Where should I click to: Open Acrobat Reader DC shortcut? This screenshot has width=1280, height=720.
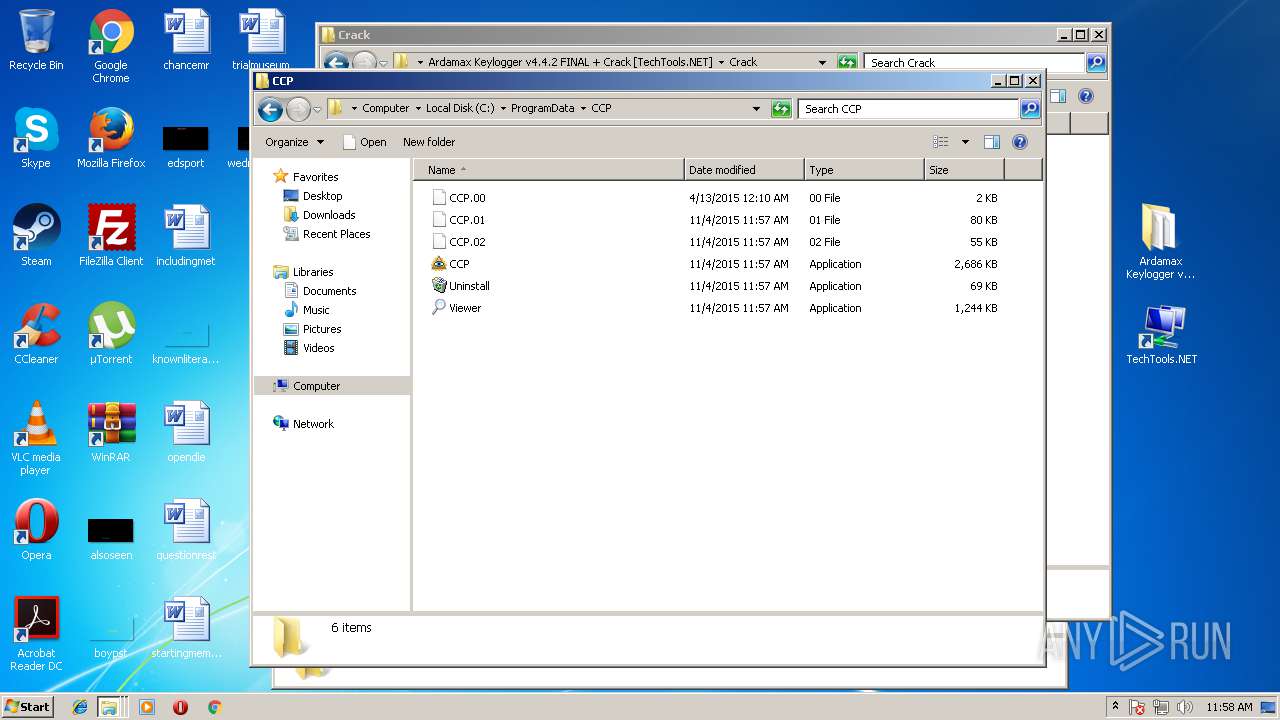pyautogui.click(x=36, y=634)
